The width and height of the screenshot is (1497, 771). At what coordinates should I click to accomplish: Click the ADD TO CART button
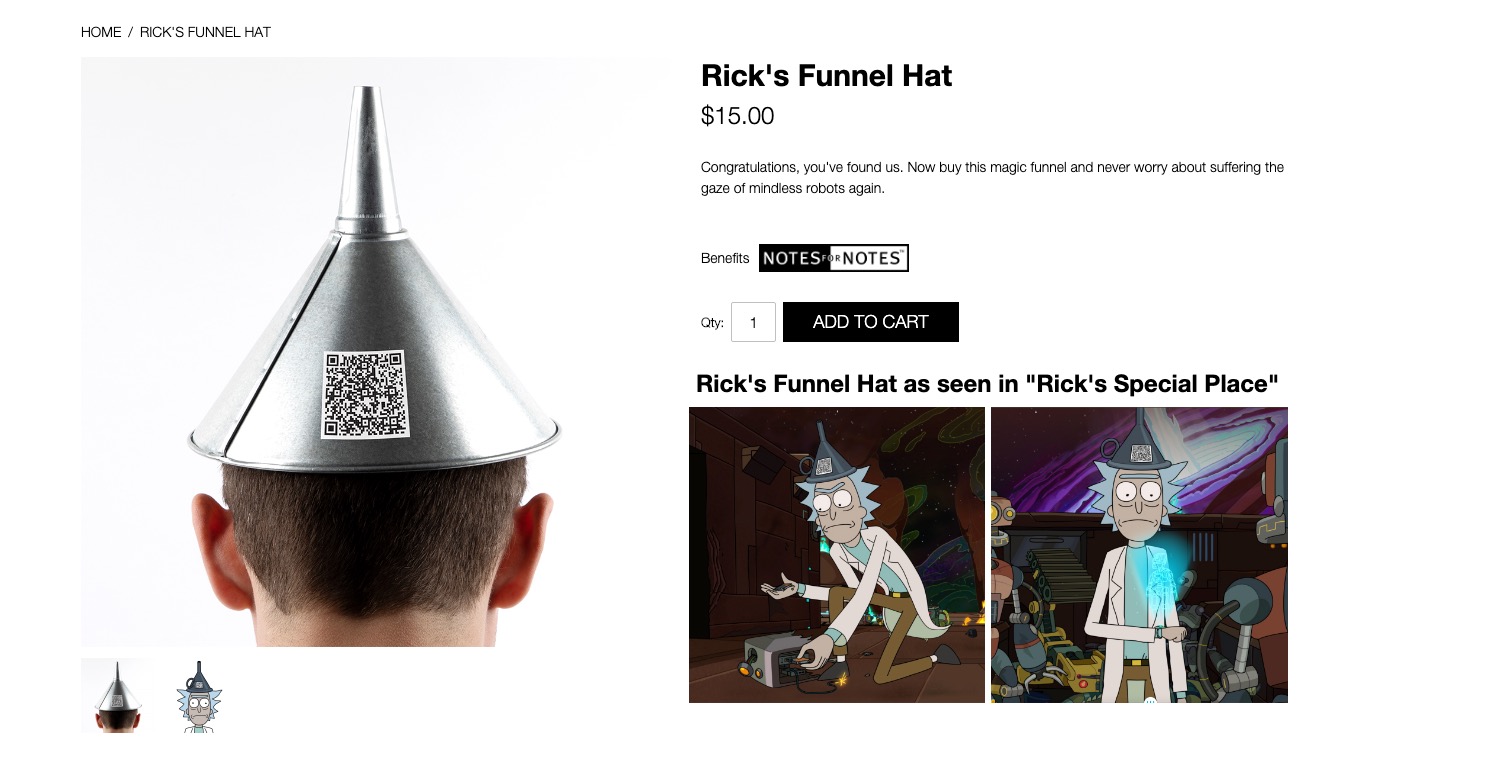tap(870, 322)
